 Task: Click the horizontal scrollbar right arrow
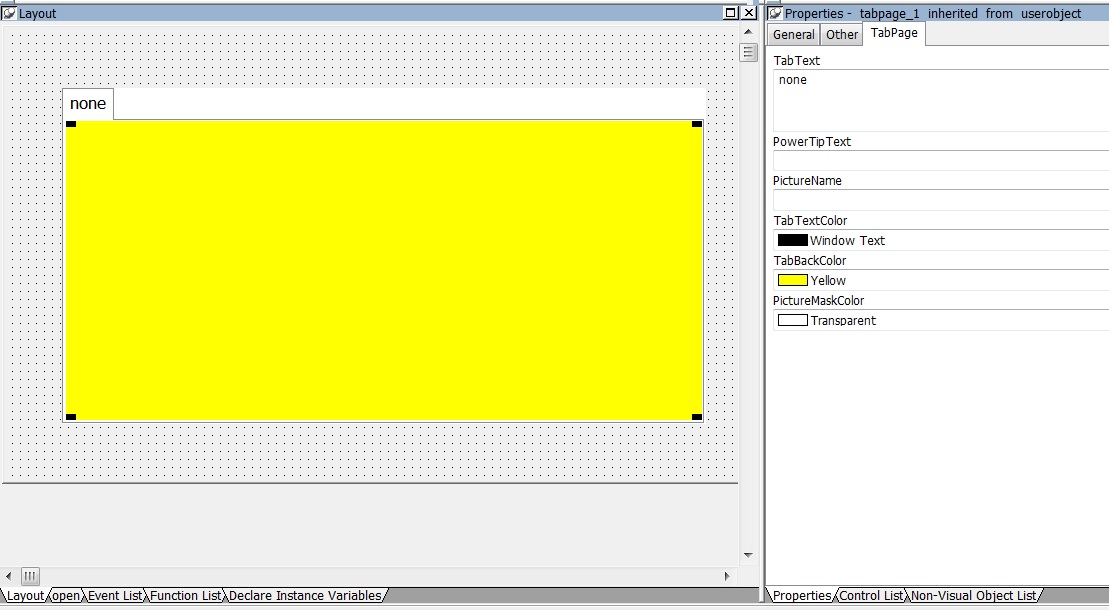coord(727,576)
